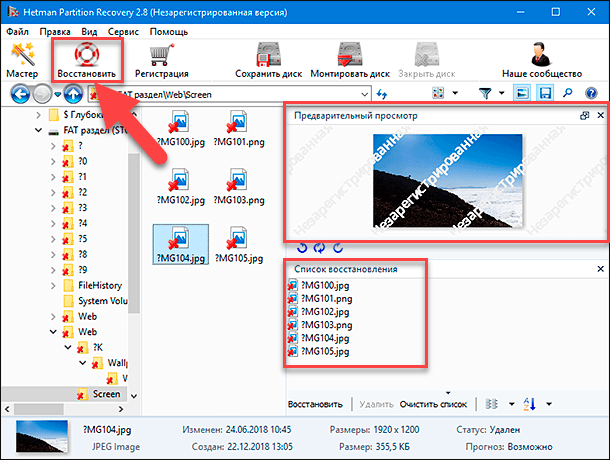
Task: Click the Удалить button in recovery list bar
Action: (x=376, y=404)
